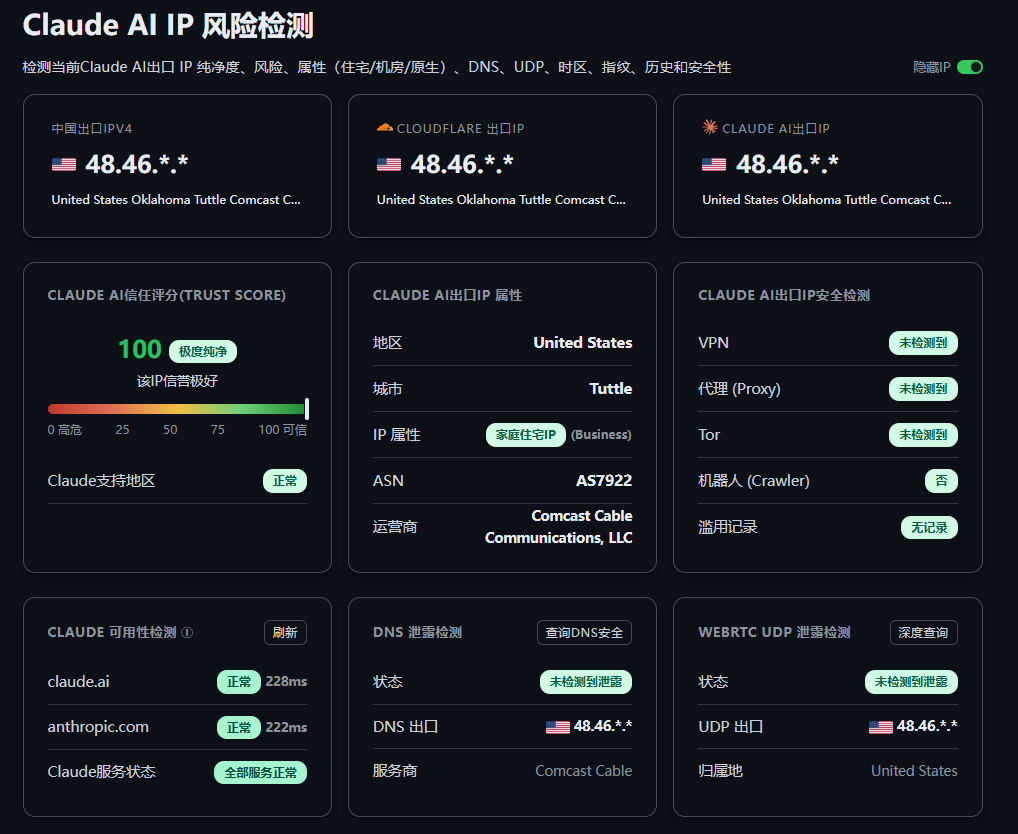
Task: Click the 222ms latency value
Action: (286, 727)
